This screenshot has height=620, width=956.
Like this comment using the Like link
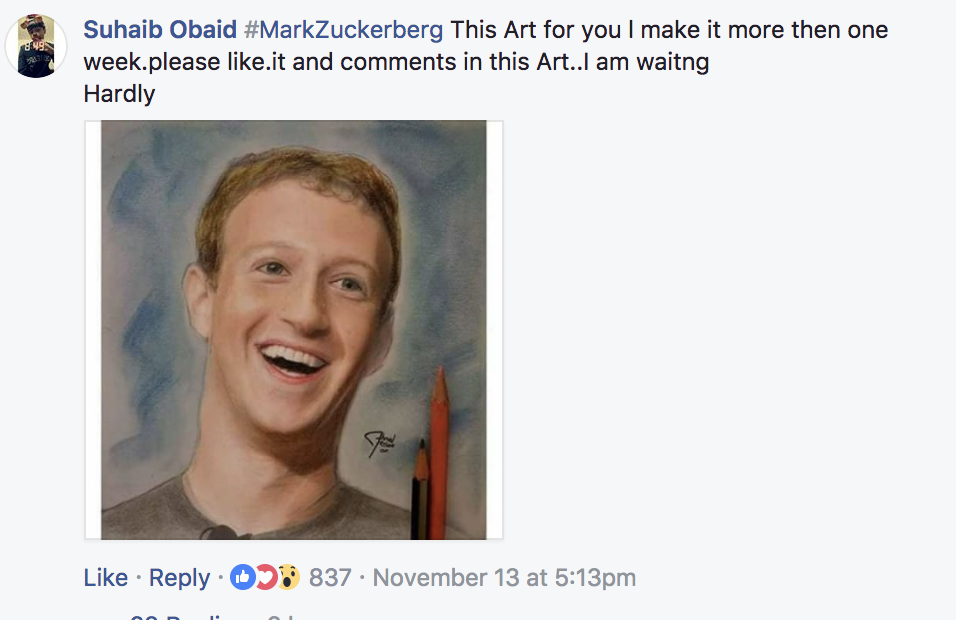(105, 577)
